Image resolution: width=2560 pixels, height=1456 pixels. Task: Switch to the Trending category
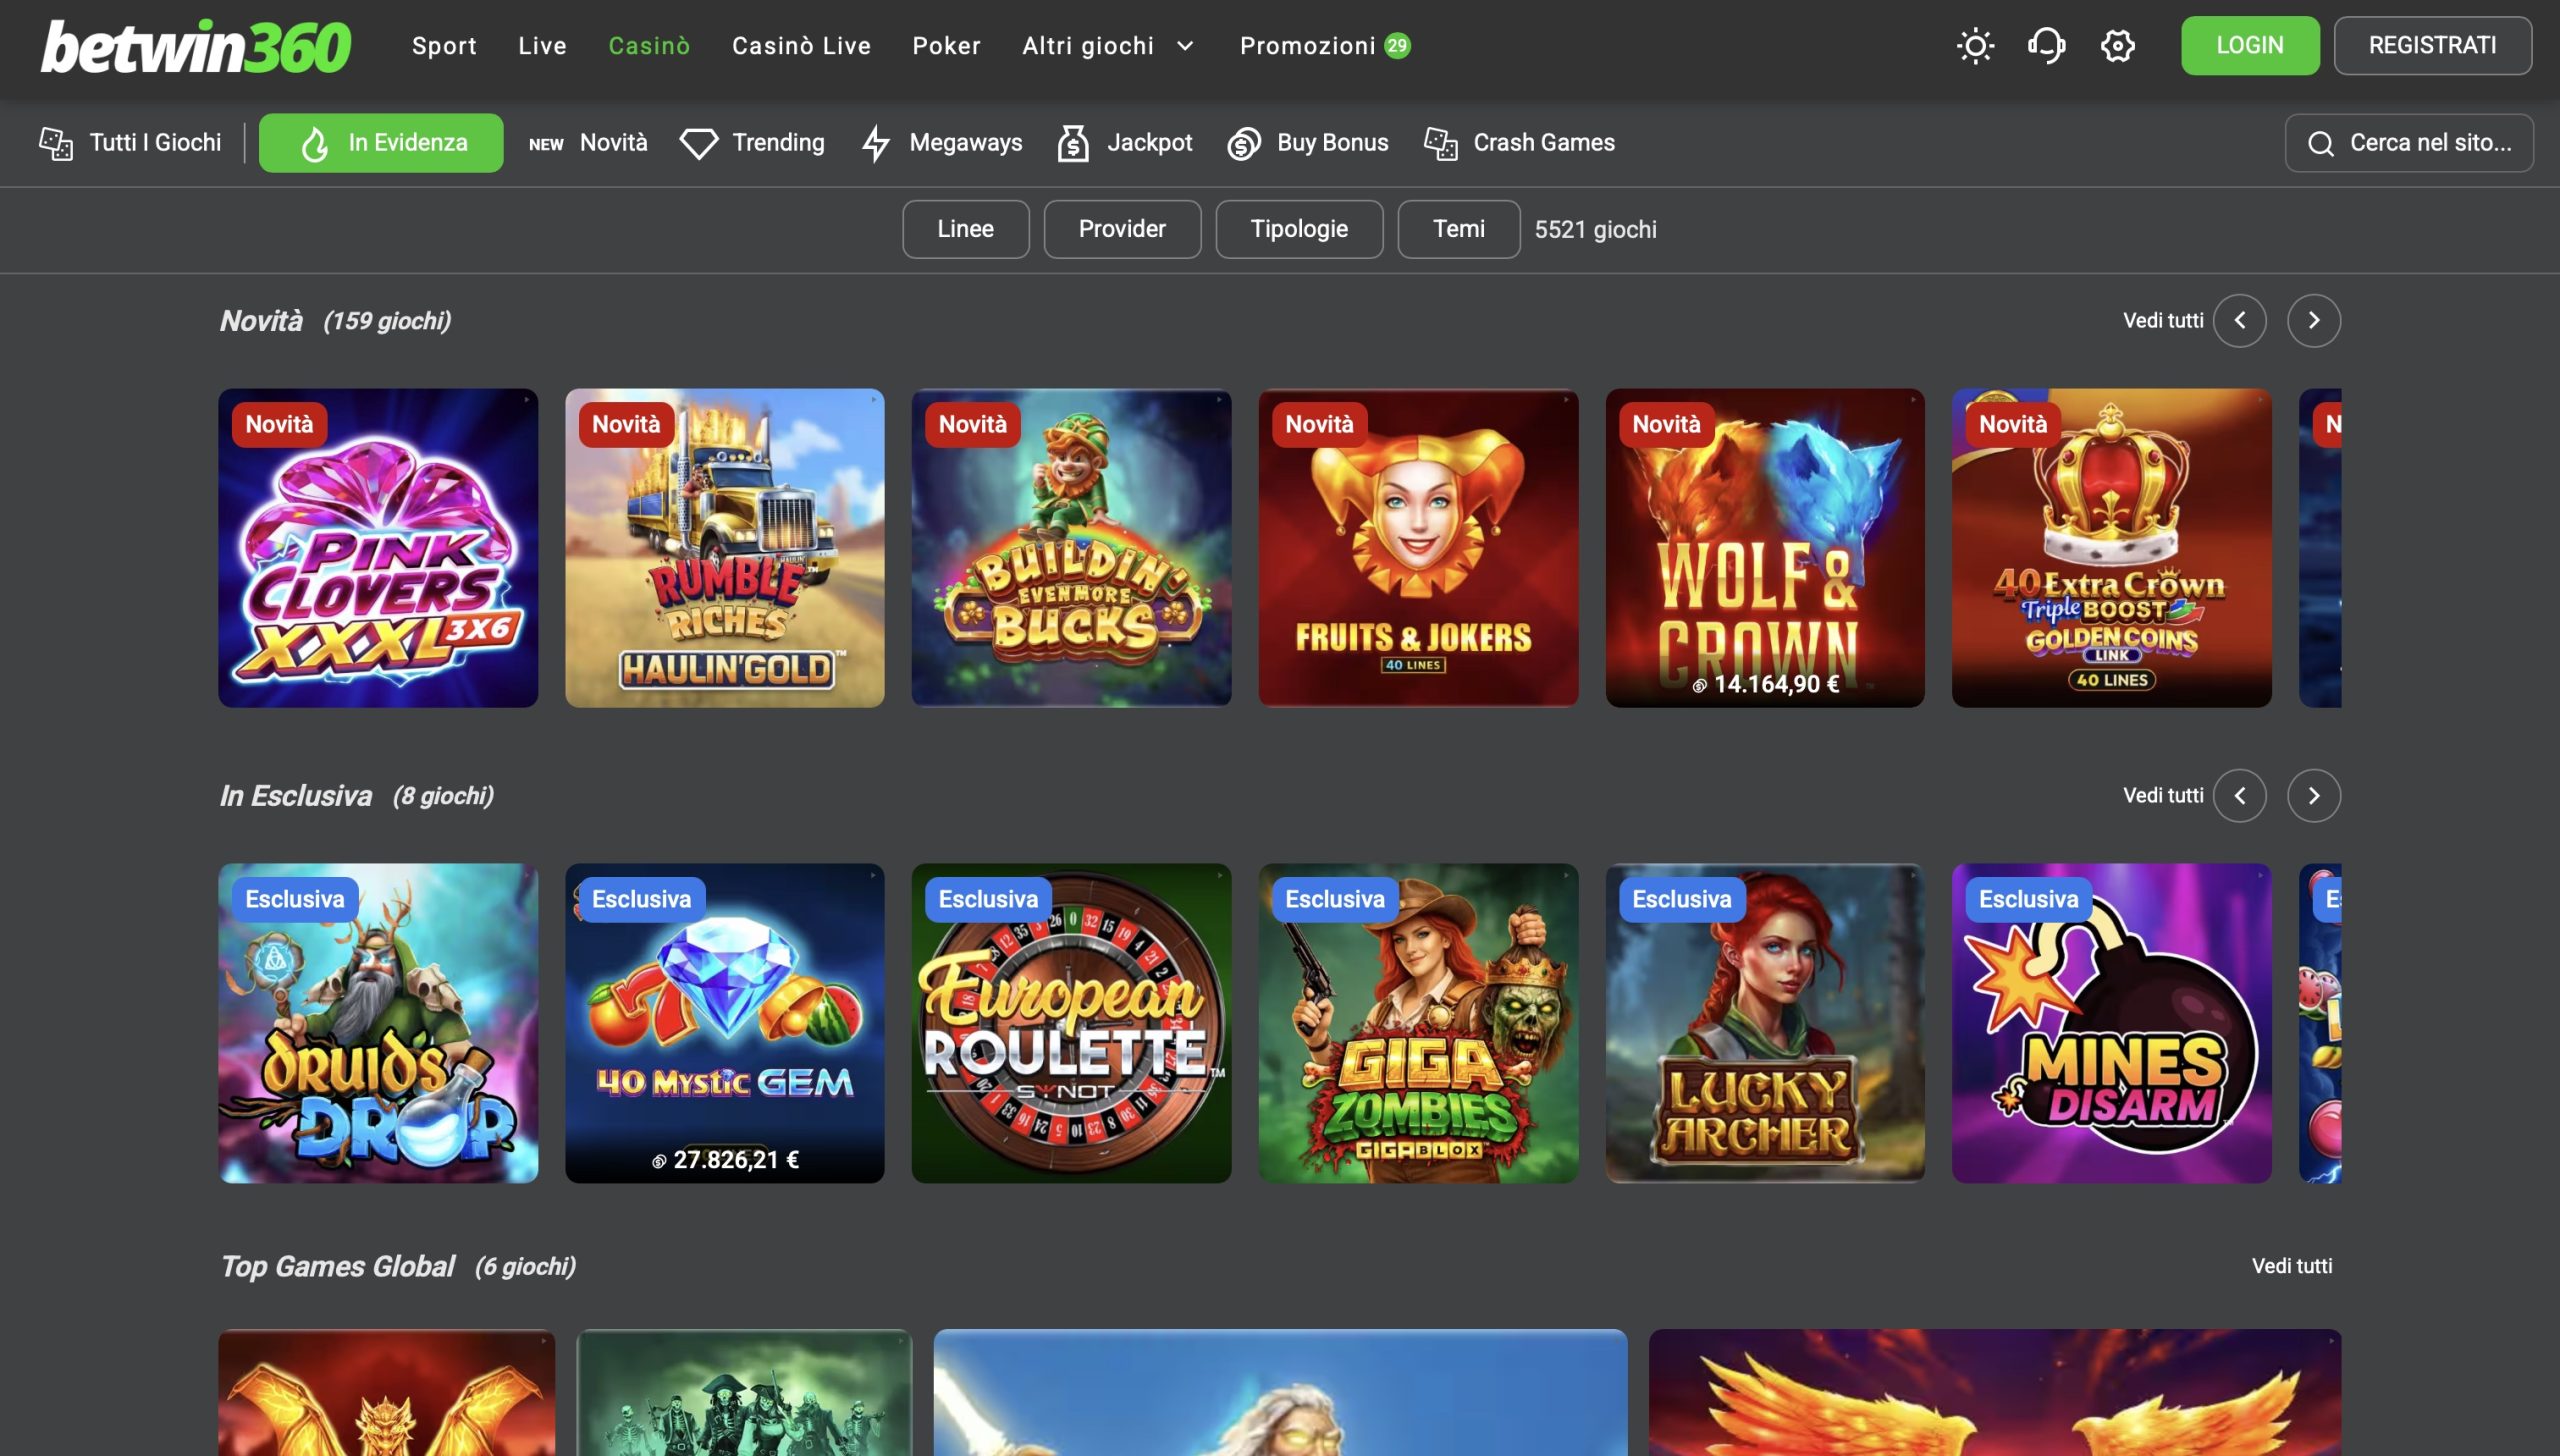(752, 143)
